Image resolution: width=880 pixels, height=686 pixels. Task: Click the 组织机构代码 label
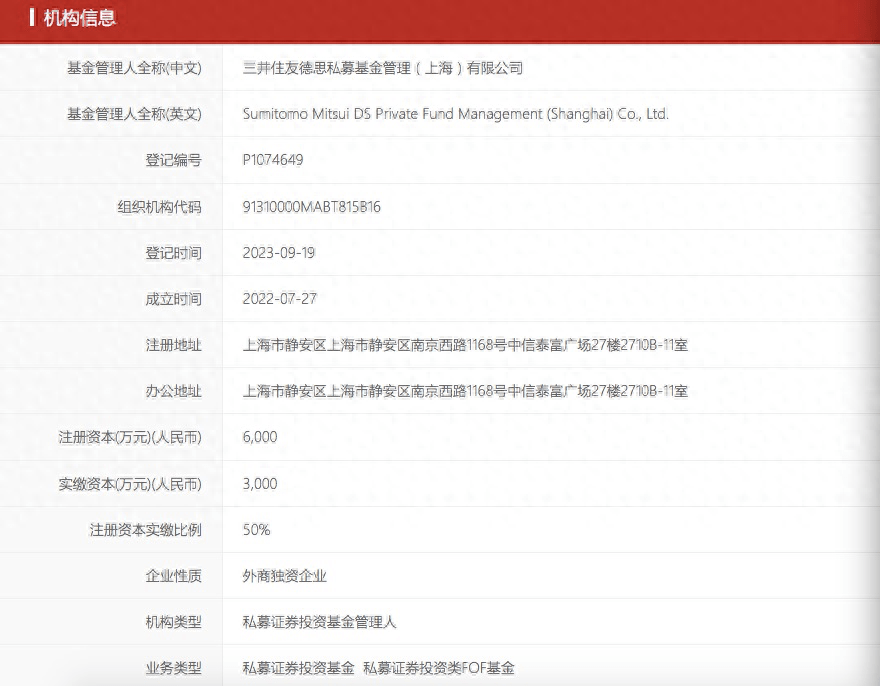pos(159,207)
